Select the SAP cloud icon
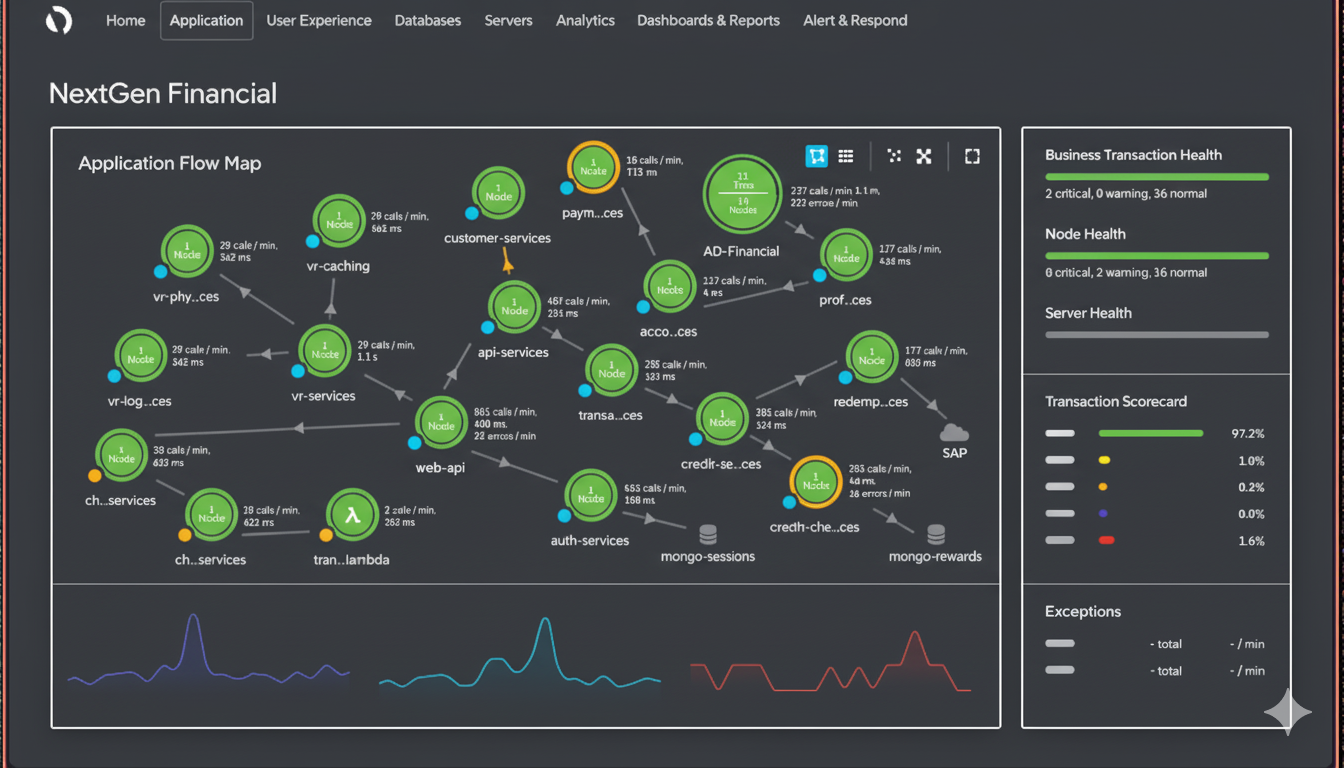This screenshot has width=1344, height=768. [x=955, y=433]
